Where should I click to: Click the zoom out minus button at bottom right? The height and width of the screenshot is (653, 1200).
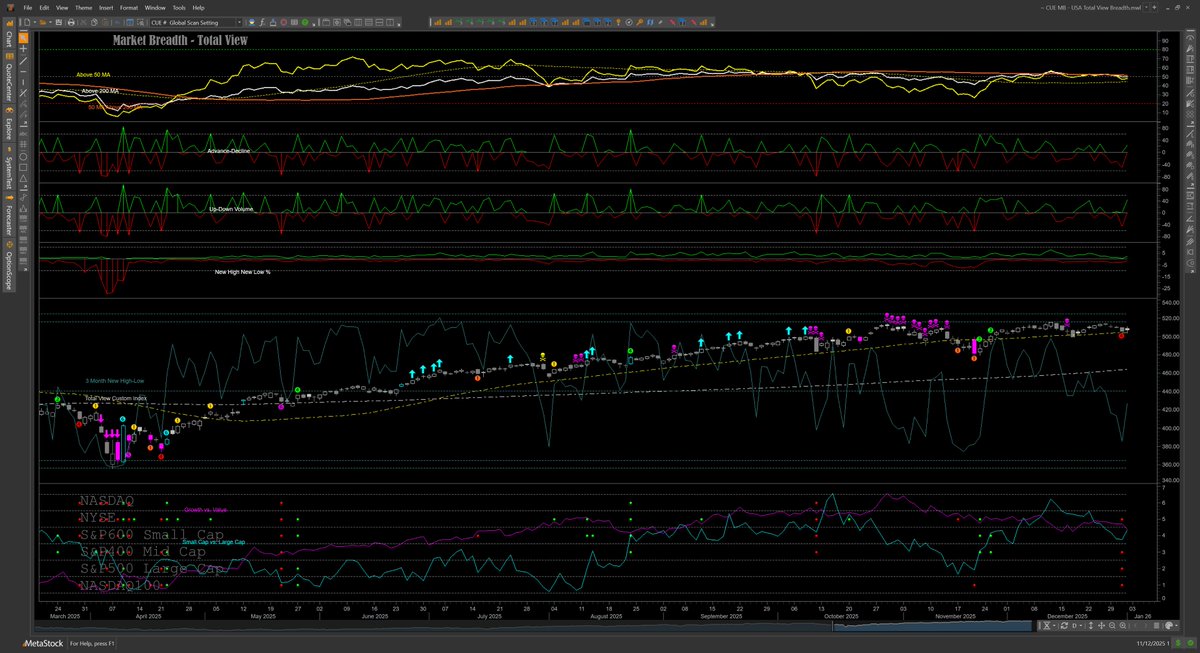point(1112,626)
